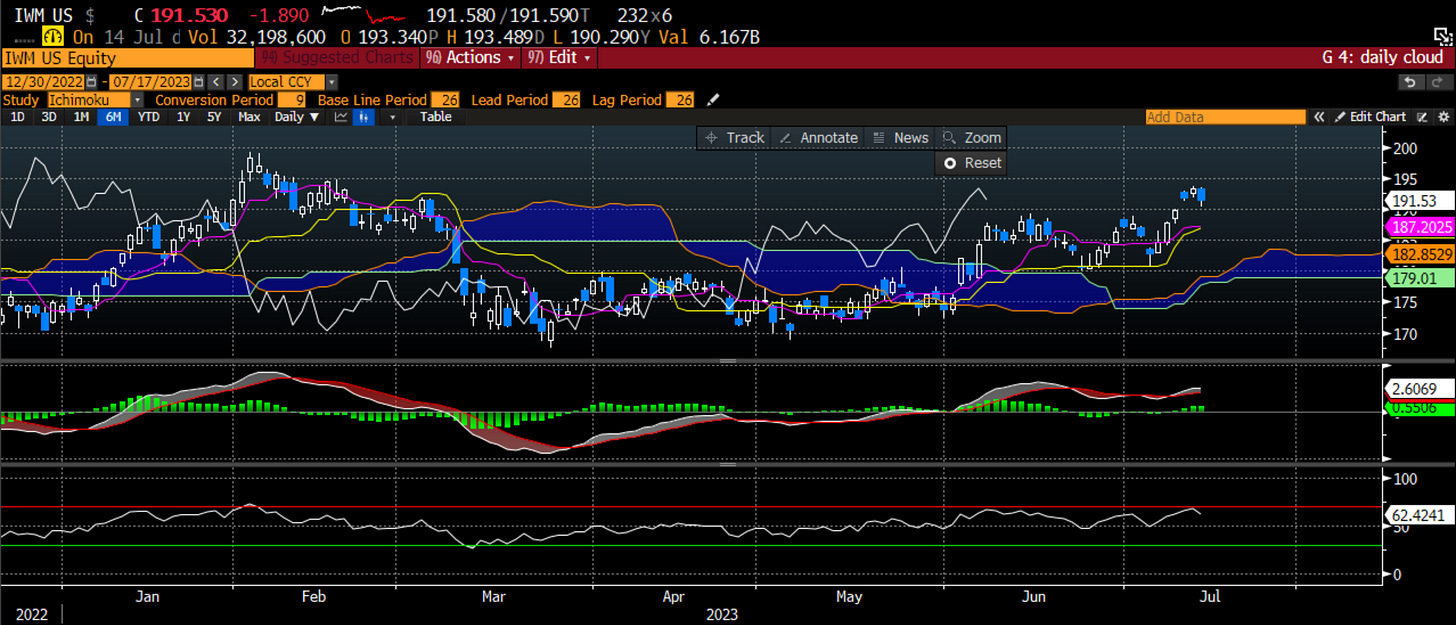Image resolution: width=1456 pixels, height=625 pixels.
Task: Click the expand window icon at top right
Action: pyautogui.click(x=1442, y=38)
